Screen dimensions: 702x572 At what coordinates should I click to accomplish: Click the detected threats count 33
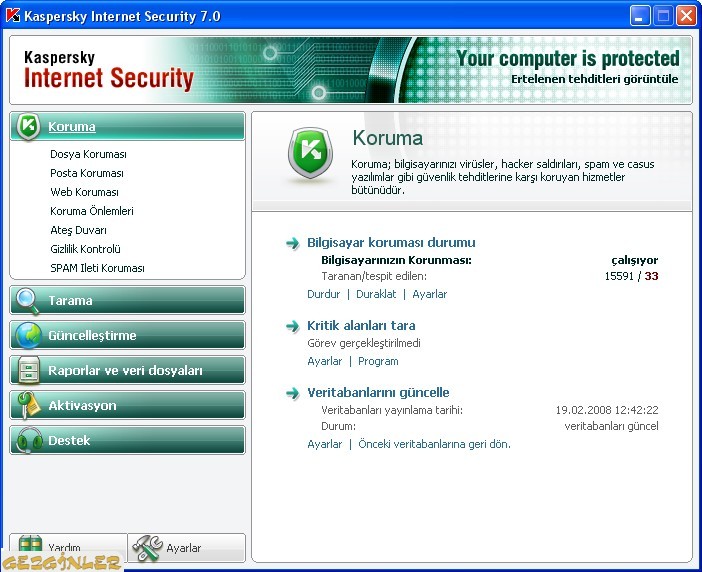coord(651,276)
